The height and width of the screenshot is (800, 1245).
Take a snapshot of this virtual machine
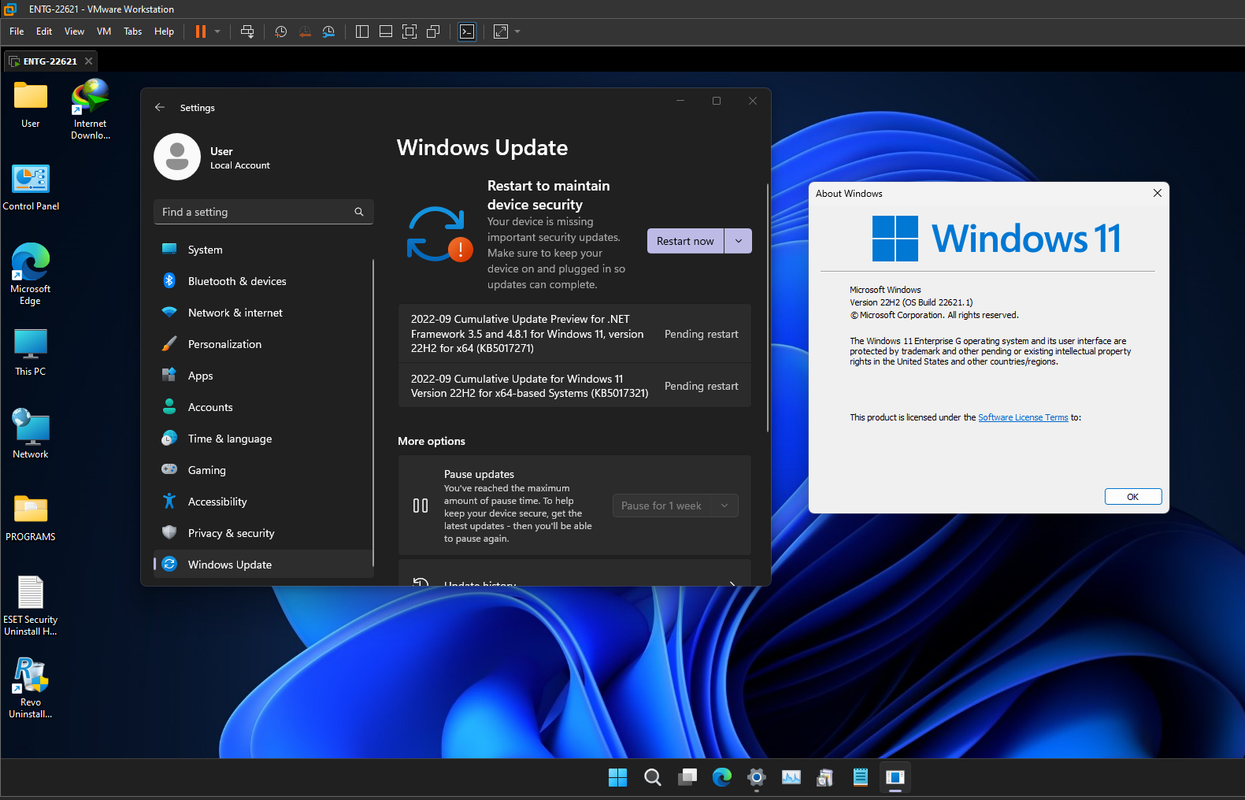point(281,31)
